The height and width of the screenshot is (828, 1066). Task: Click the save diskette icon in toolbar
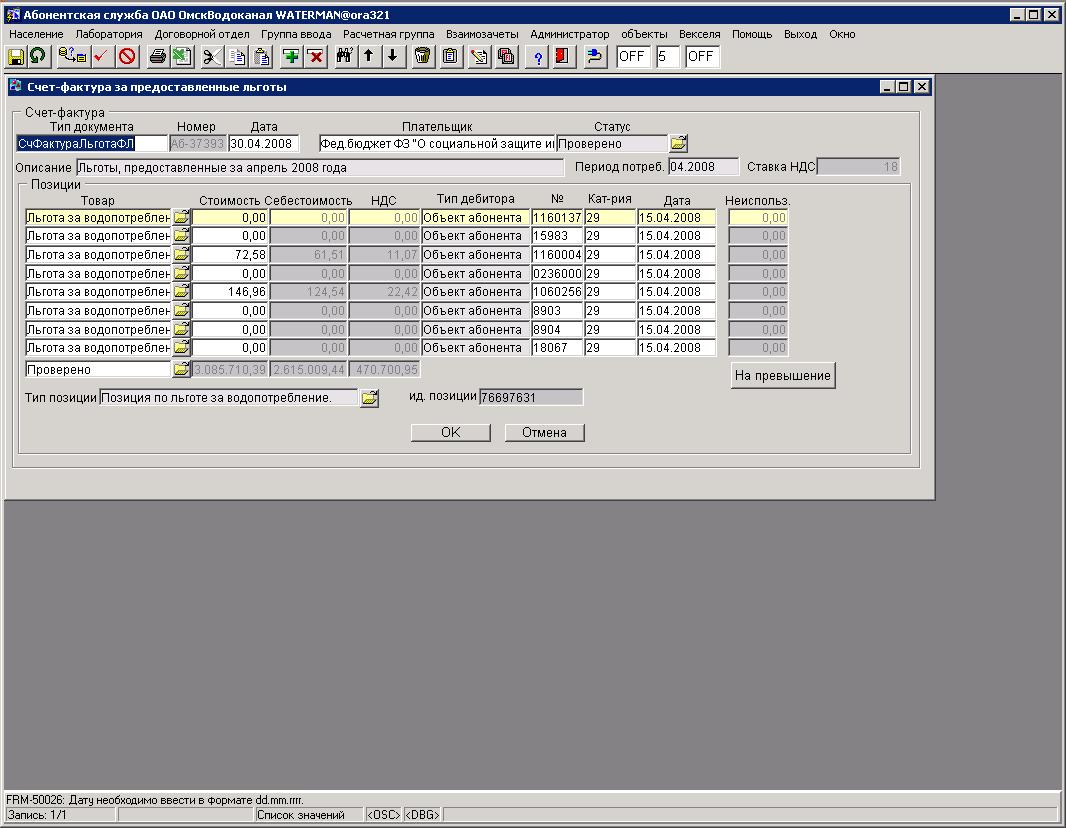tap(16, 57)
